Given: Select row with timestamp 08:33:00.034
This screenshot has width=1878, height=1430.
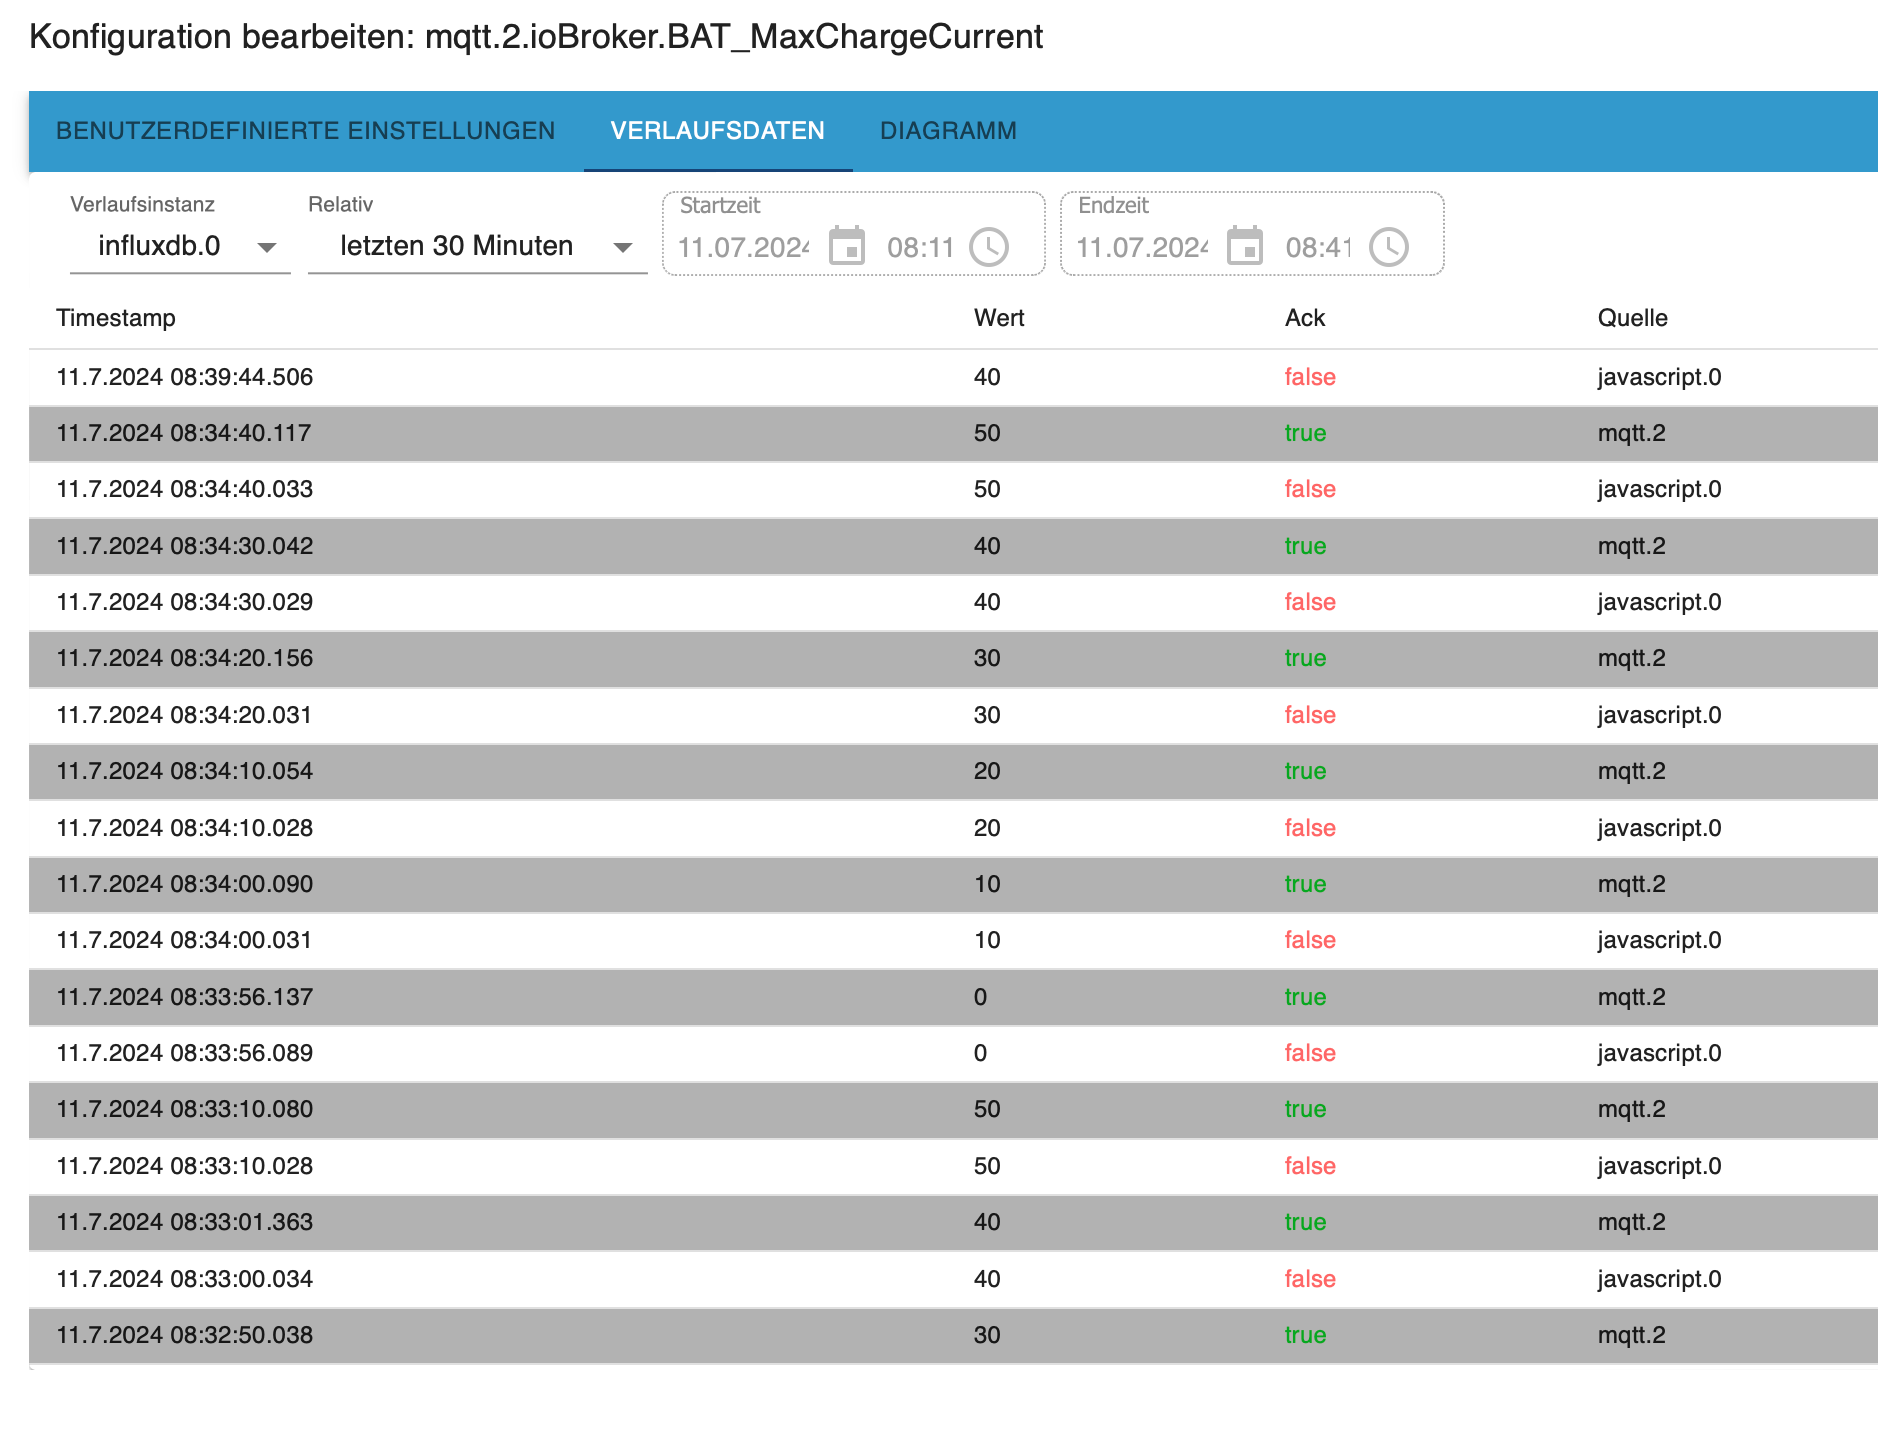Looking at the screenshot, I should [953, 1279].
